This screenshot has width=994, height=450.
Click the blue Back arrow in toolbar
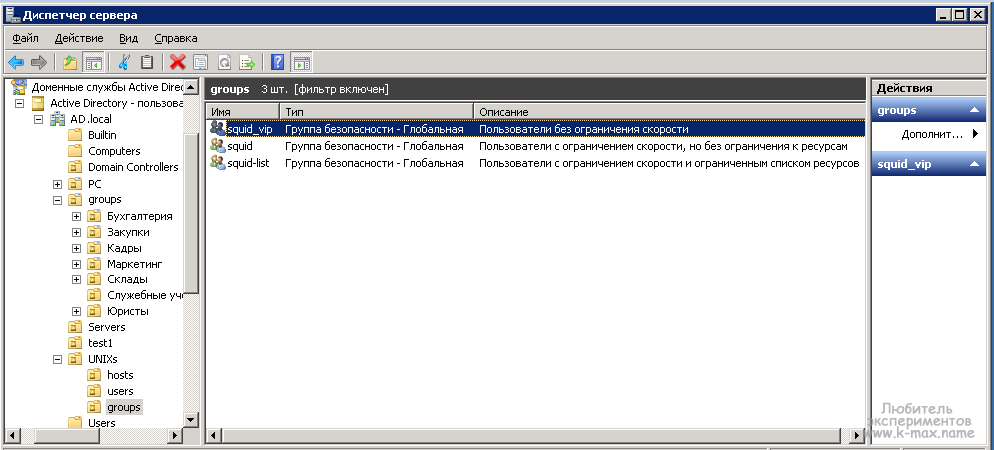point(16,62)
